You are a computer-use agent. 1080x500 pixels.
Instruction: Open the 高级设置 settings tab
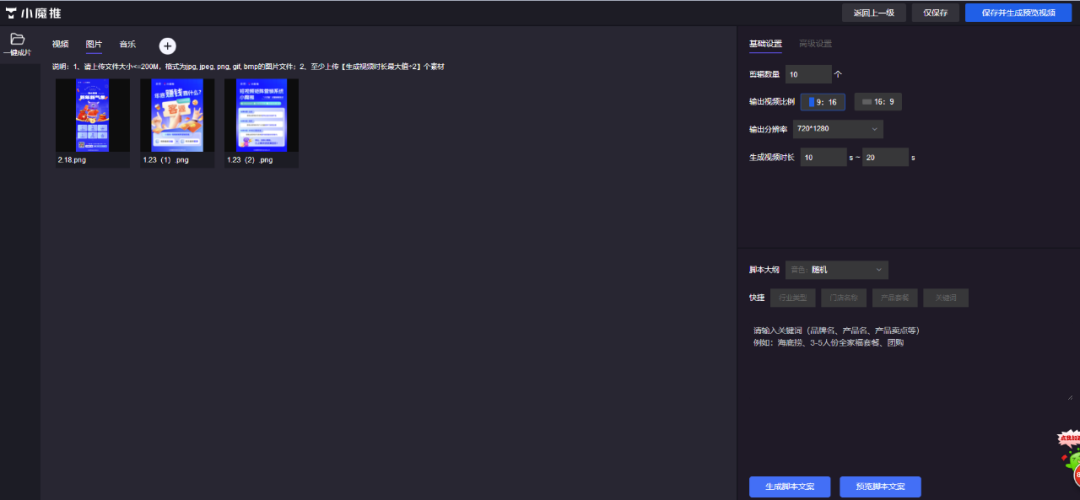point(815,44)
